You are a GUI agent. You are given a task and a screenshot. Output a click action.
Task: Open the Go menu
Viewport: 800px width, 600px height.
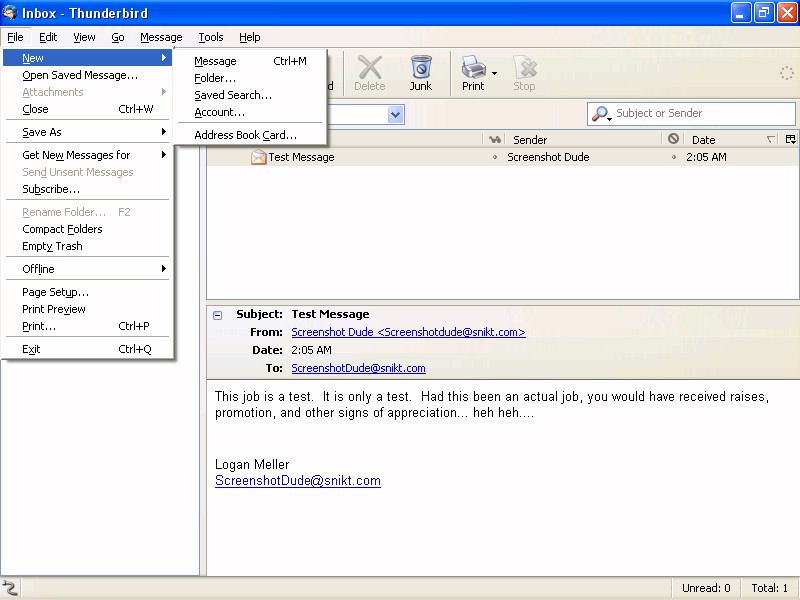click(118, 37)
